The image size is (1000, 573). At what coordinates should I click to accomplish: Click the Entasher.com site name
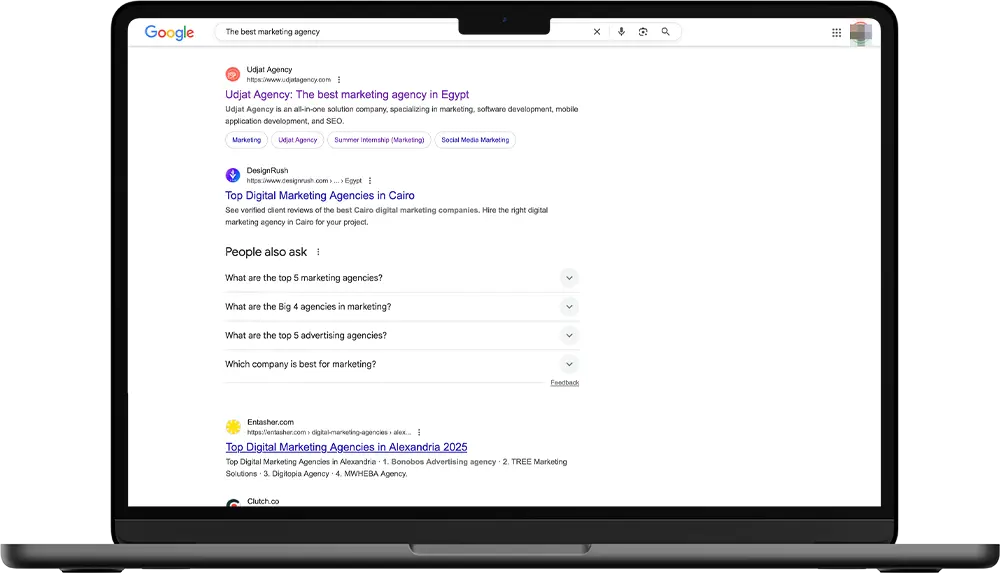pos(270,422)
